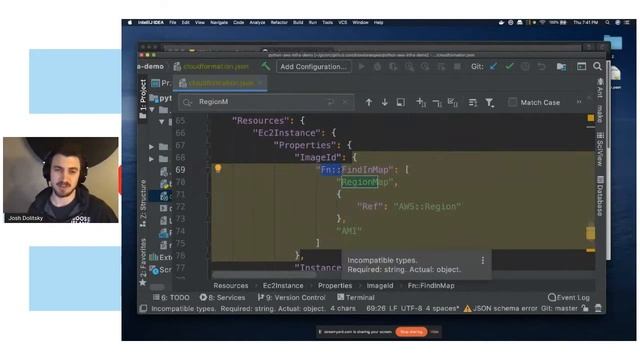Open the 9: Version Control tab

291,298
